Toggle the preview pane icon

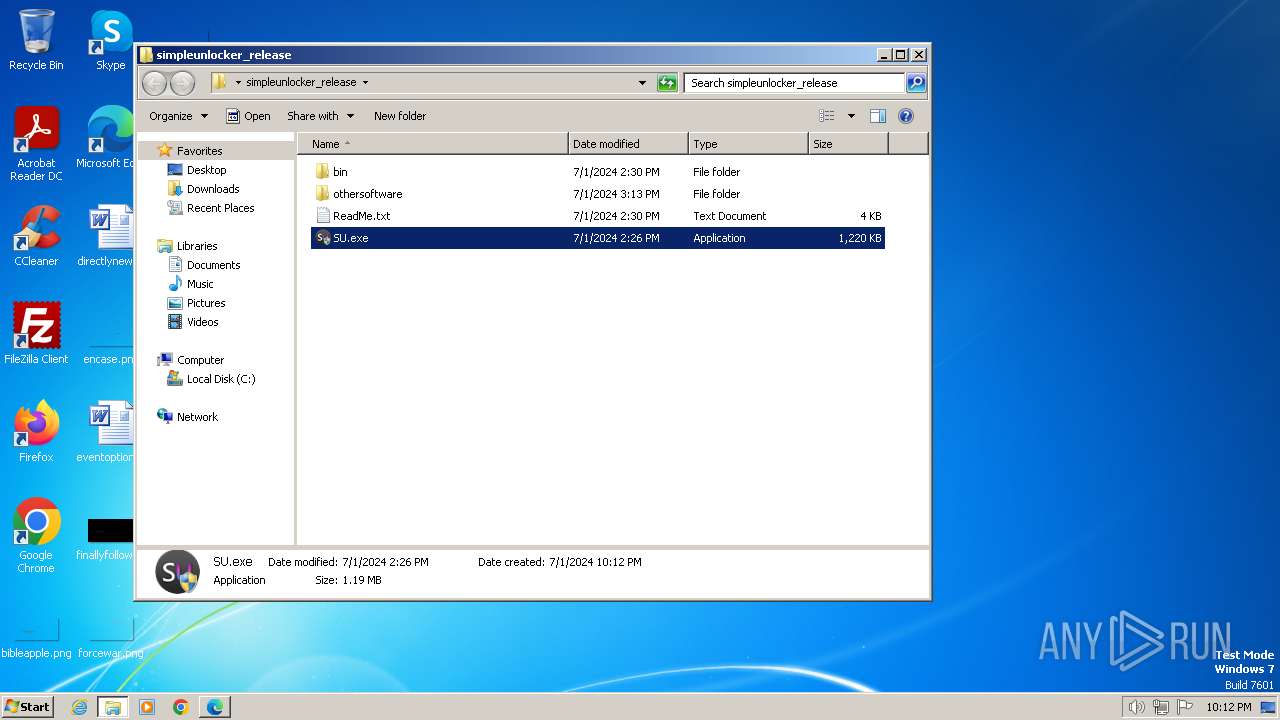click(878, 116)
